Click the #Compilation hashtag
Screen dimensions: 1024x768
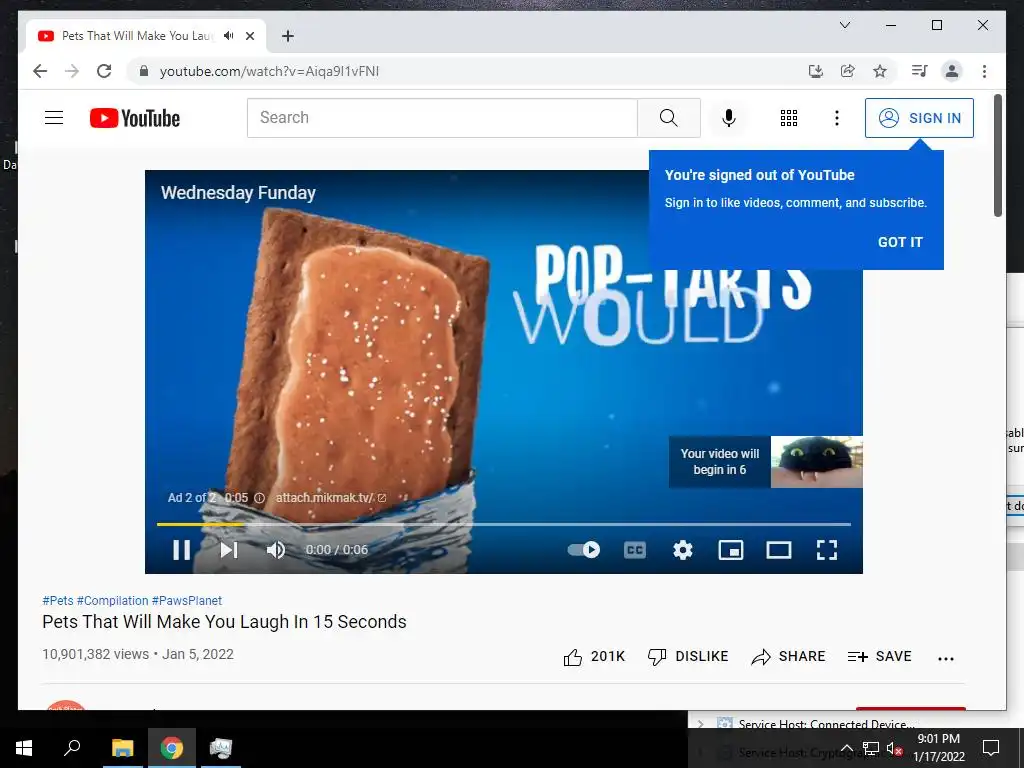click(112, 600)
